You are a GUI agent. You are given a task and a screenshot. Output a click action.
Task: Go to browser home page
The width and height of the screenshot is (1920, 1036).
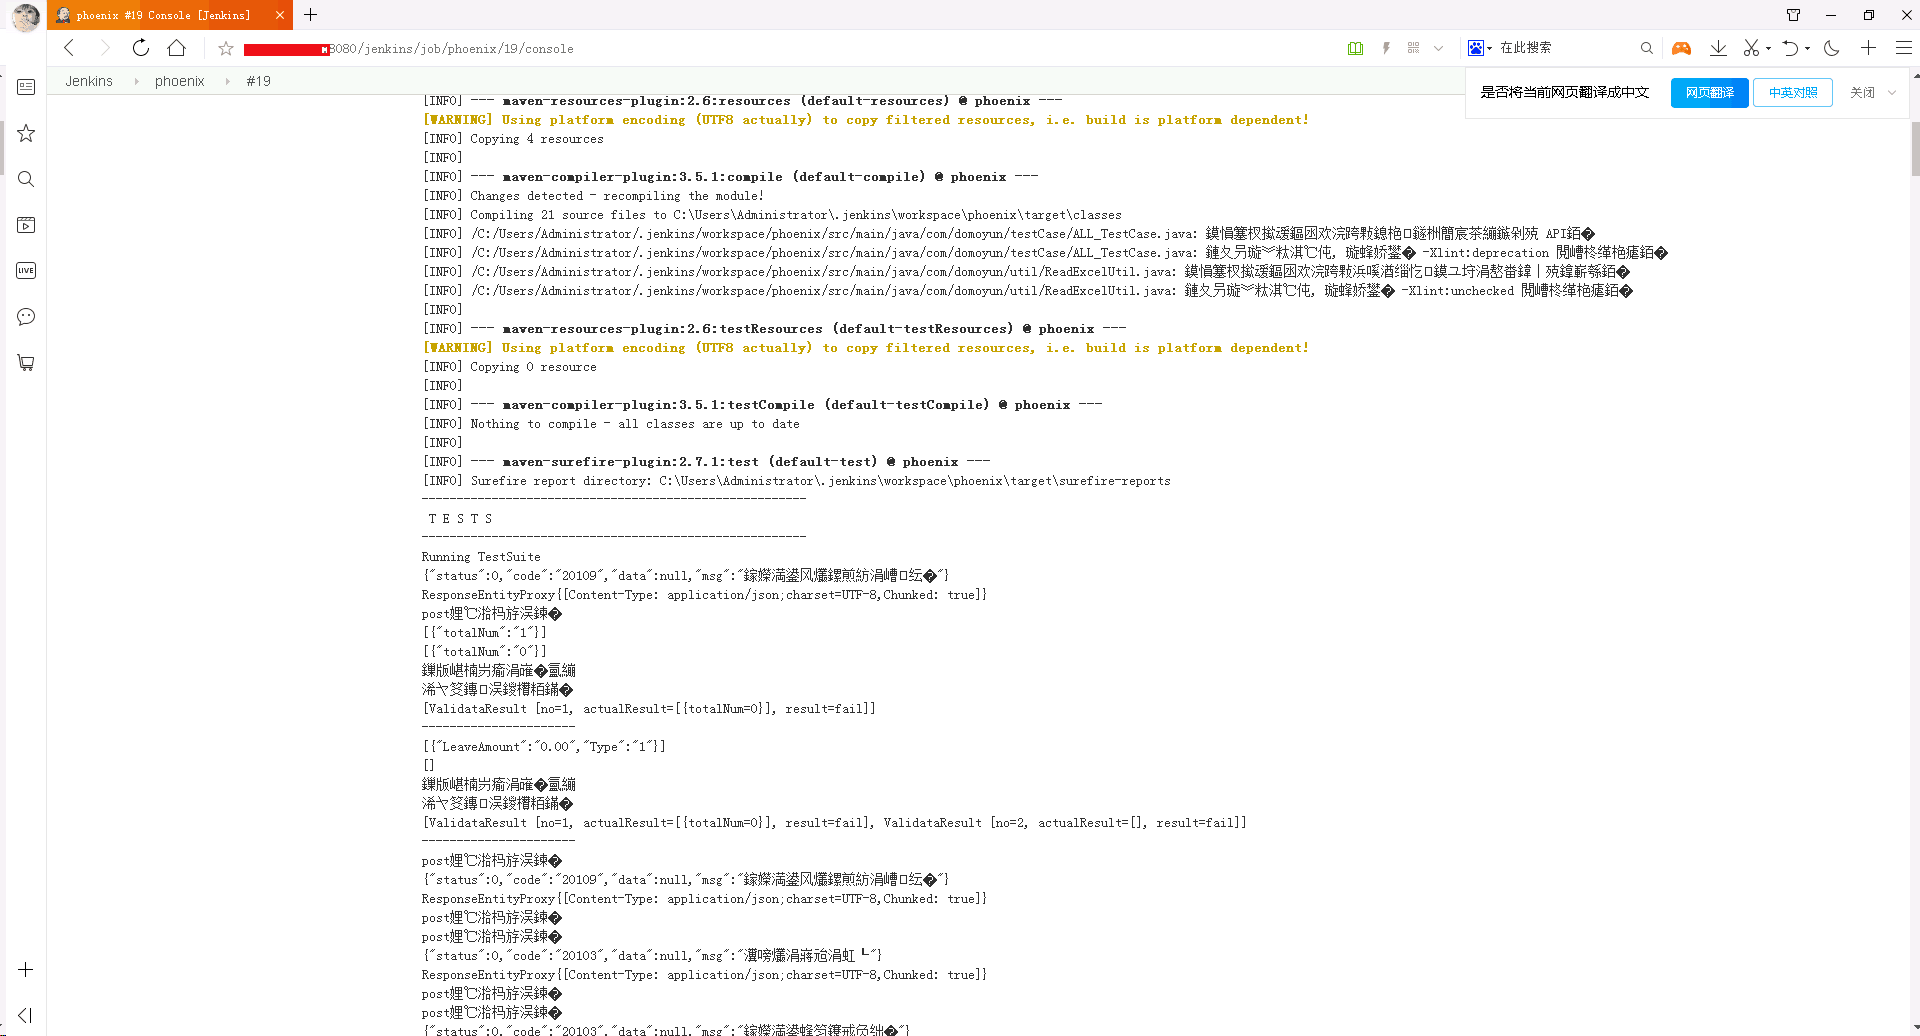pos(177,48)
